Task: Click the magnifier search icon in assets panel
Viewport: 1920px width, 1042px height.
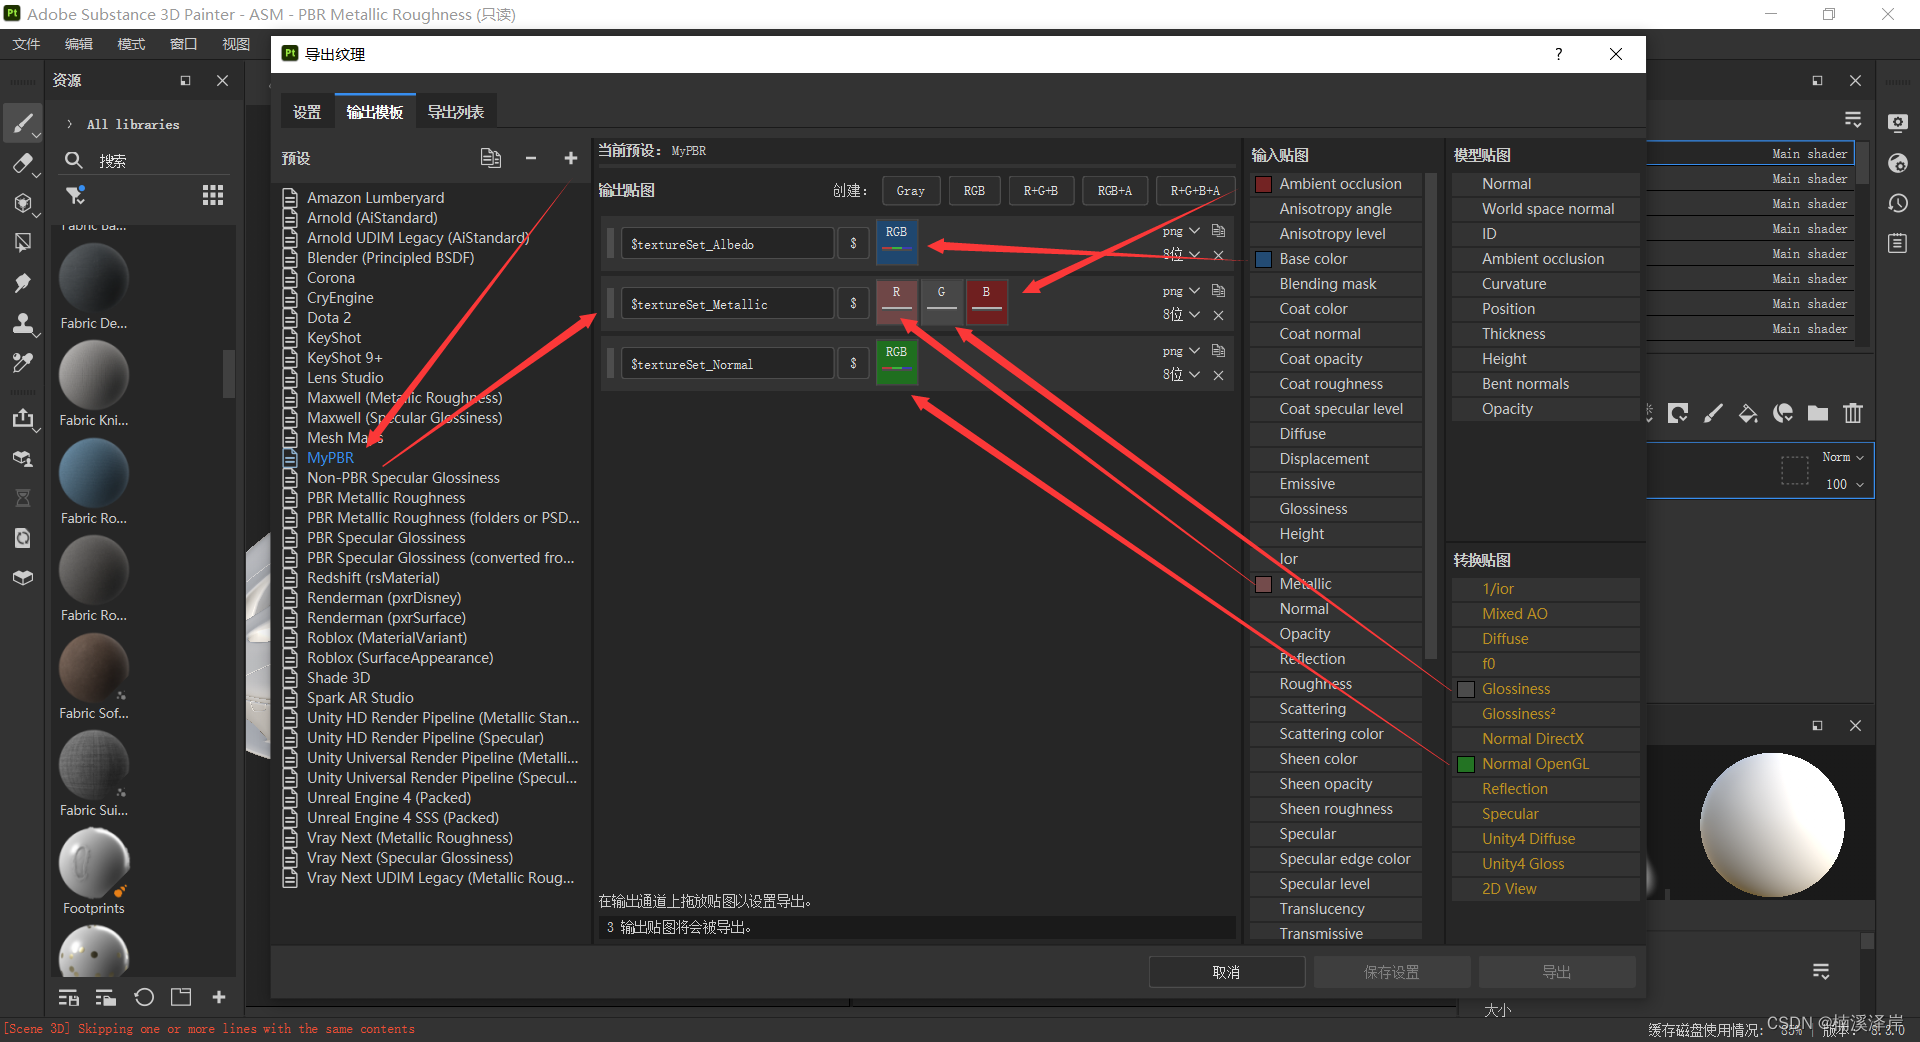Action: pyautogui.click(x=73, y=160)
